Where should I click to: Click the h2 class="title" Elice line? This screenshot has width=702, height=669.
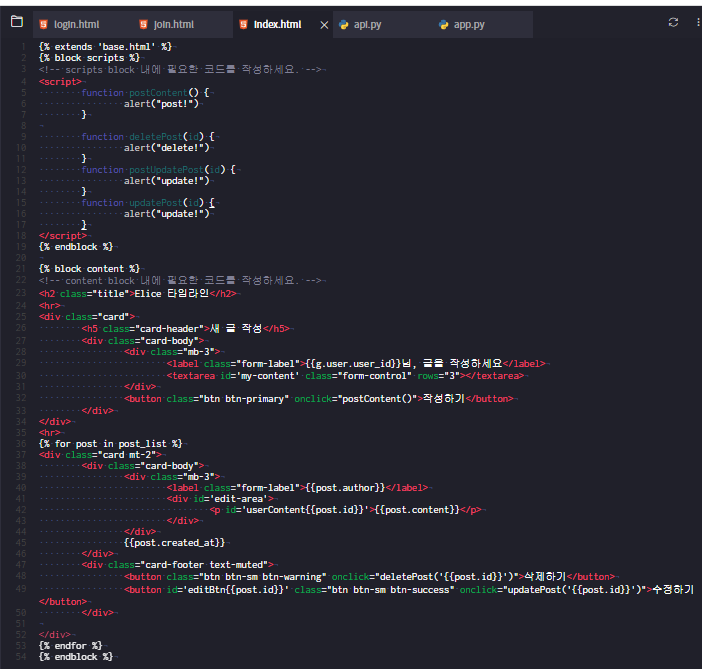click(x=137, y=293)
